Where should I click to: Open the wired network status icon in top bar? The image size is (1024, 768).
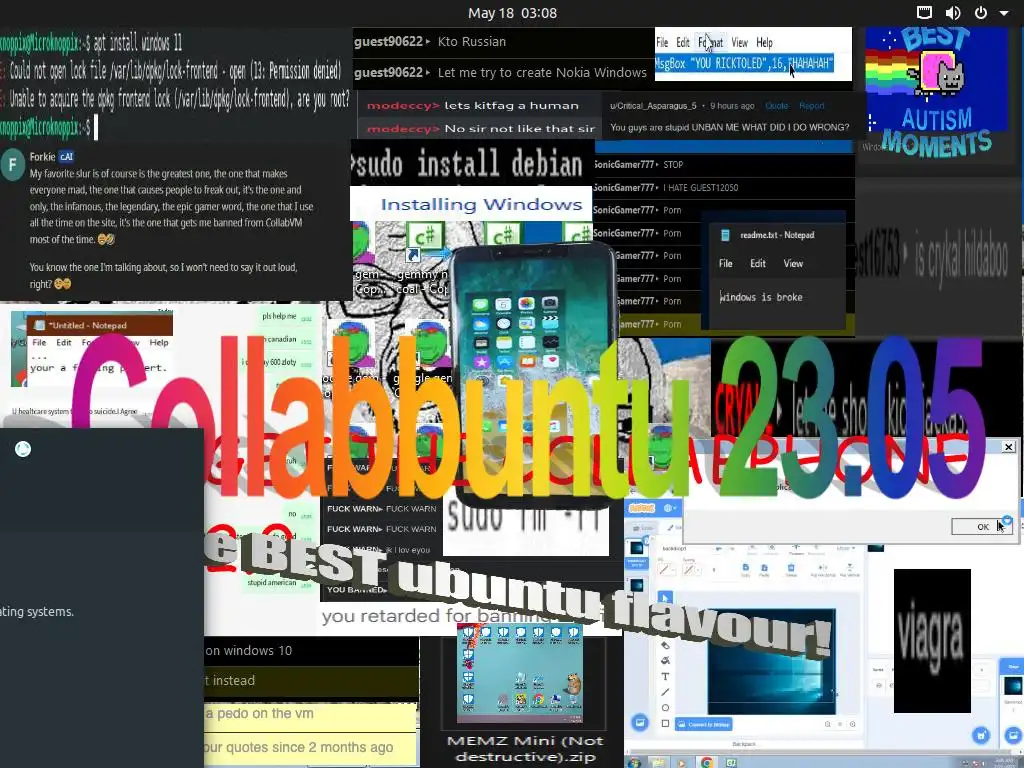click(x=924, y=12)
